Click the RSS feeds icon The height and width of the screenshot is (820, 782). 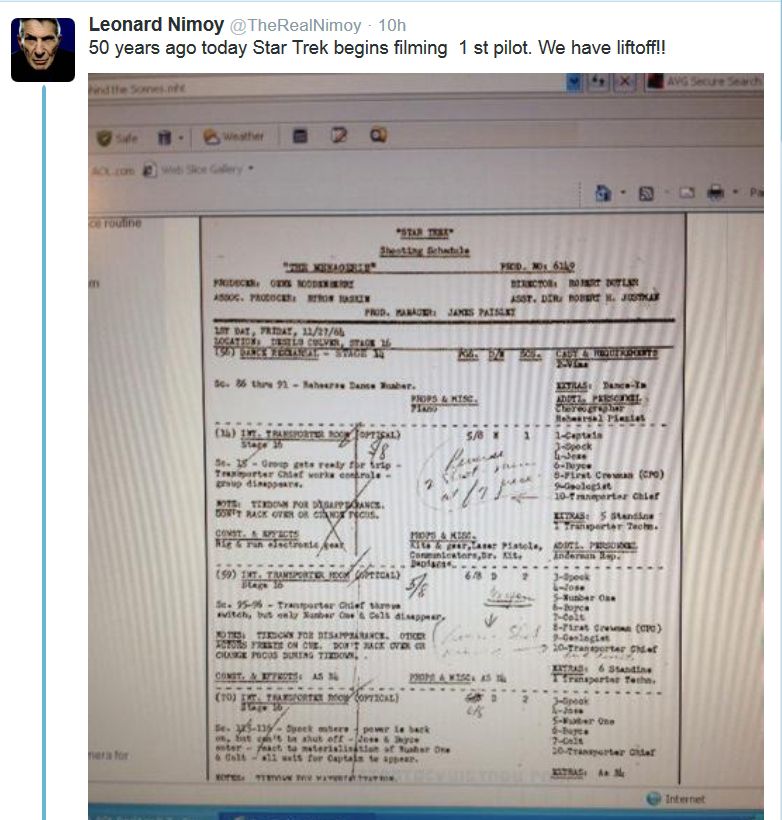(647, 193)
